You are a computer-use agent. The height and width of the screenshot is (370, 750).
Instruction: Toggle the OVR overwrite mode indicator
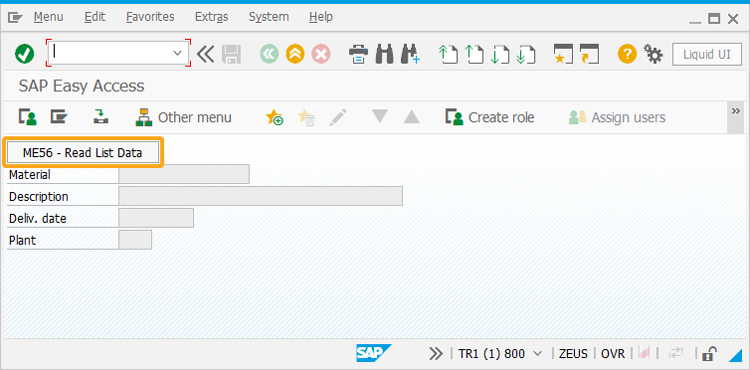613,354
